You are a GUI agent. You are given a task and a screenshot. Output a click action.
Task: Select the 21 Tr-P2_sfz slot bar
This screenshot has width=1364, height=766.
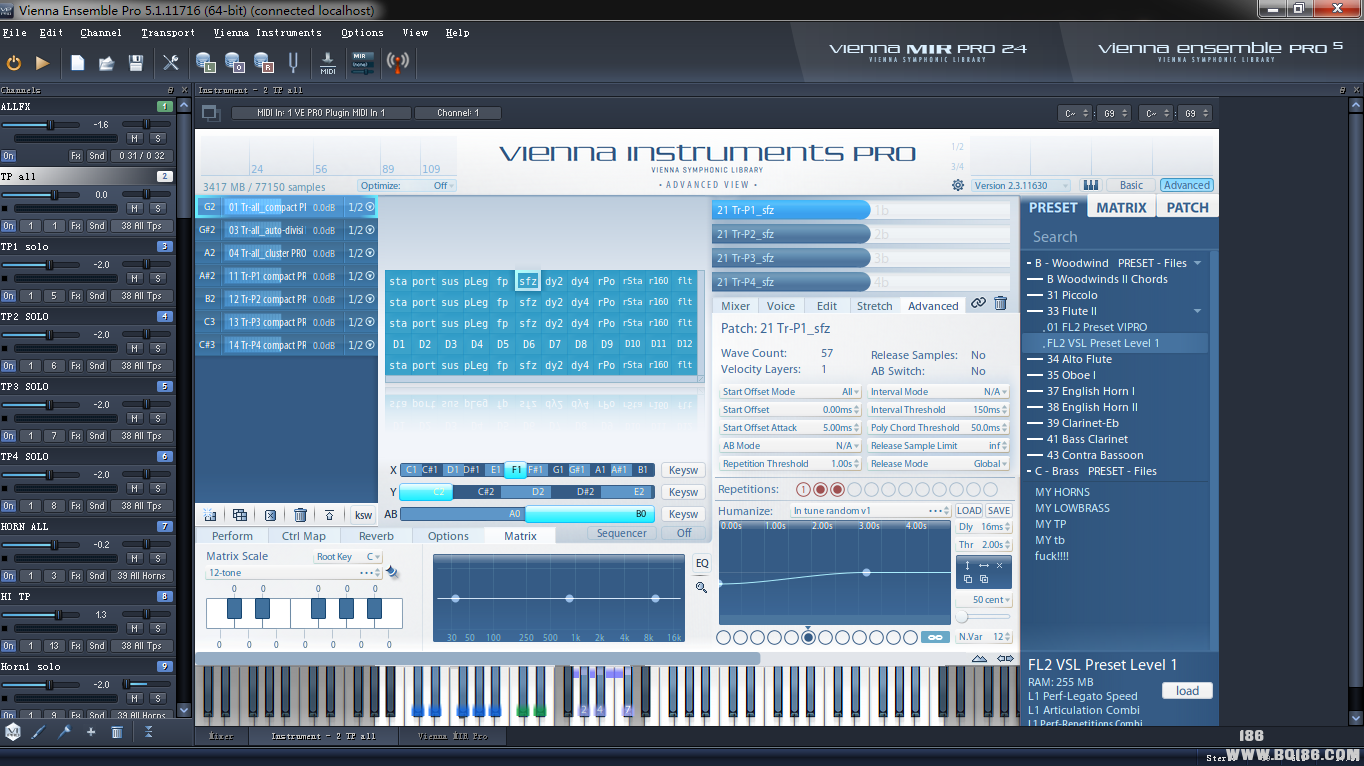pyautogui.click(x=791, y=234)
